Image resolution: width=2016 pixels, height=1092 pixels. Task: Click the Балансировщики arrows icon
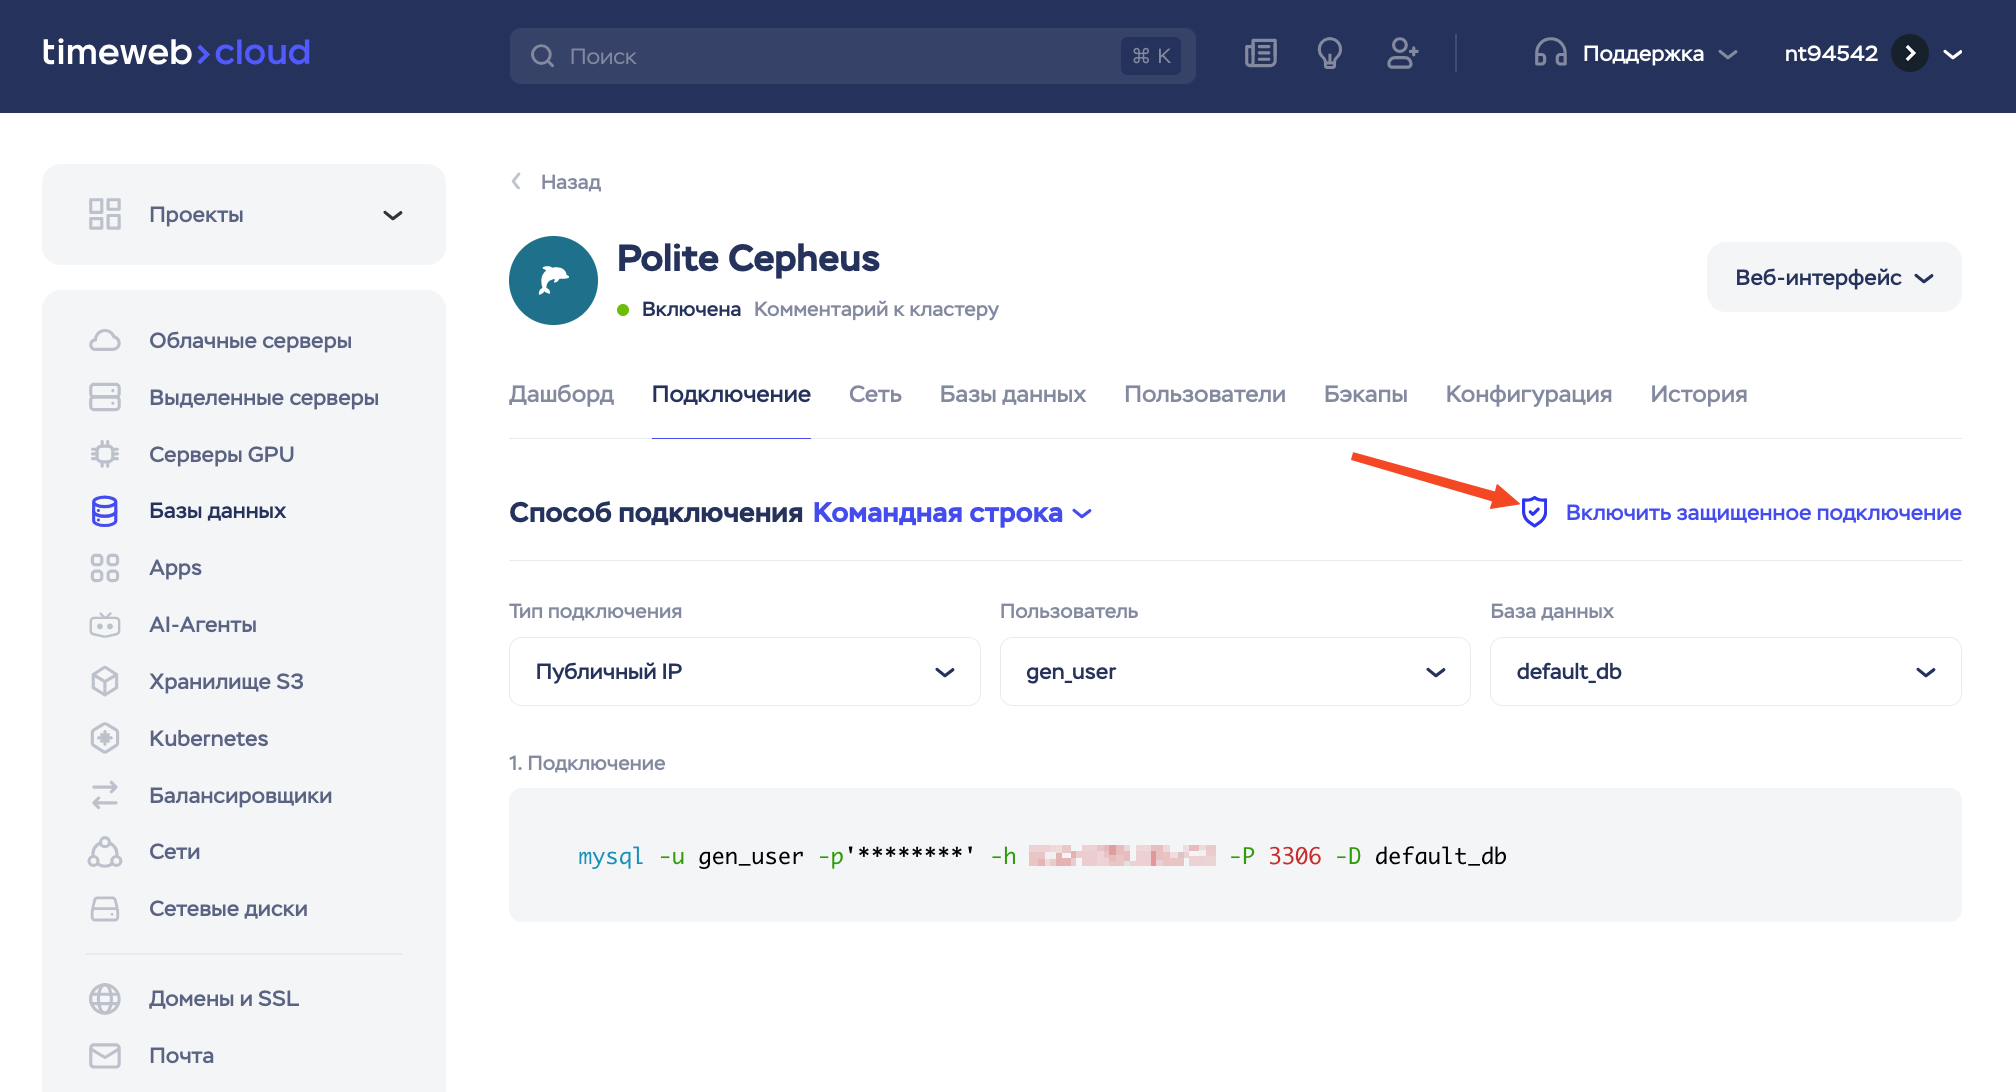(x=105, y=795)
